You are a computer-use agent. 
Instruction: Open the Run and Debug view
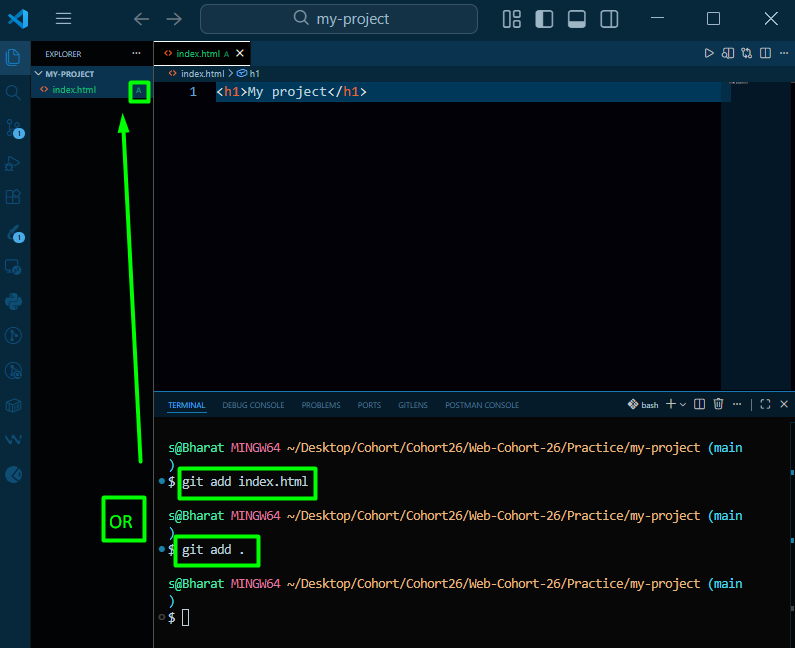pyautogui.click(x=13, y=164)
